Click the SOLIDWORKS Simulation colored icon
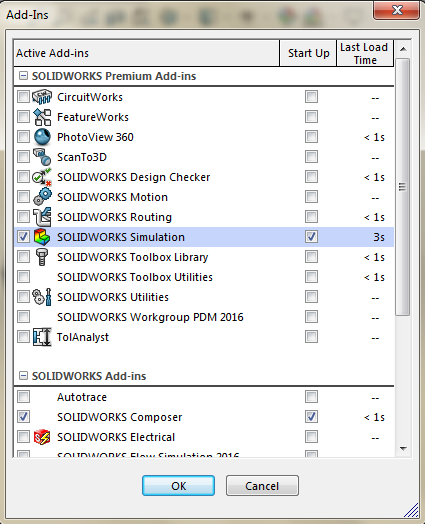Viewport: 425px width, 524px height. (42, 237)
